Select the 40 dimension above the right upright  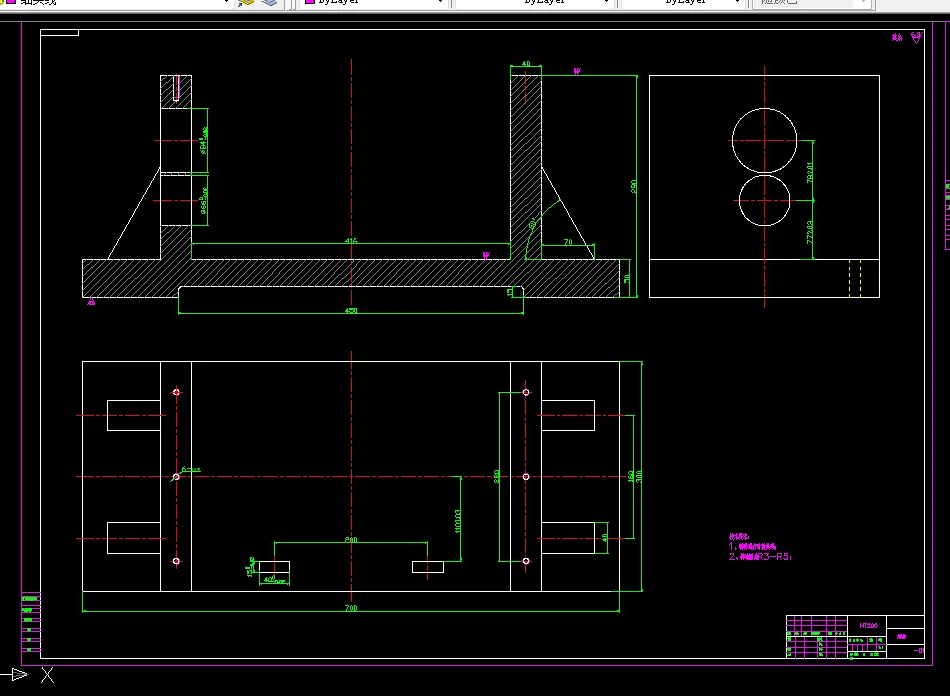(526, 64)
